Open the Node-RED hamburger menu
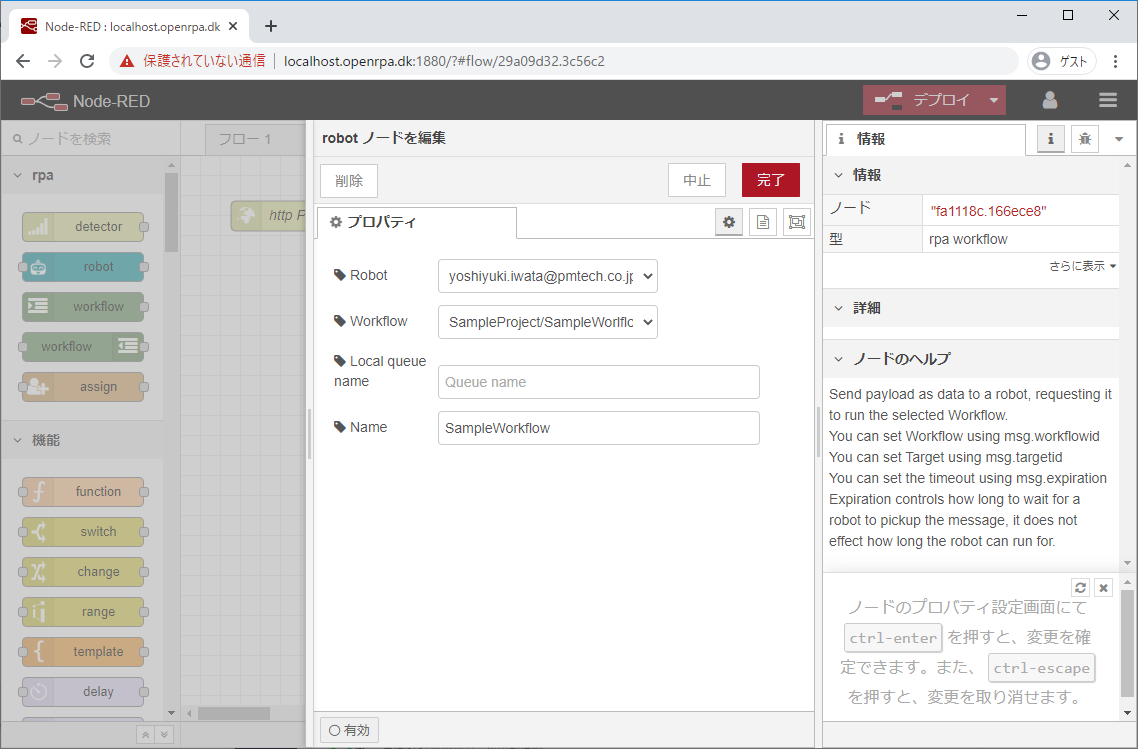Screen dimensions: 1138x749 (x=1108, y=100)
